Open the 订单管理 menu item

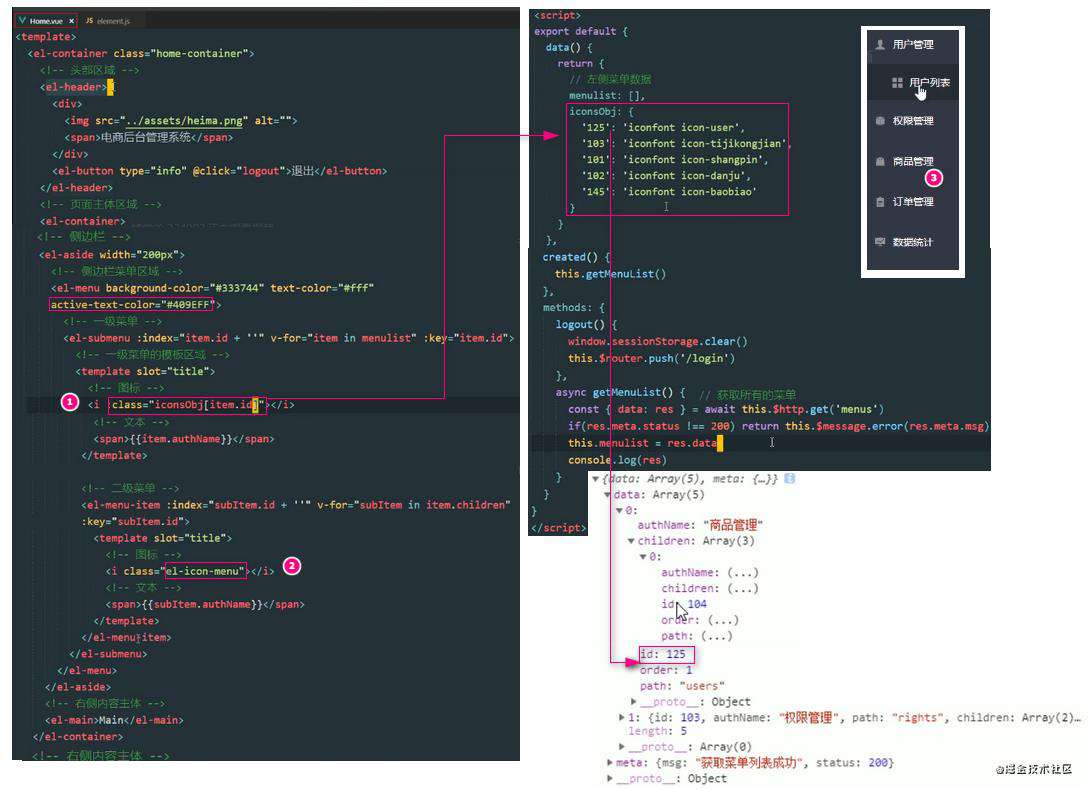pyautogui.click(x=913, y=201)
